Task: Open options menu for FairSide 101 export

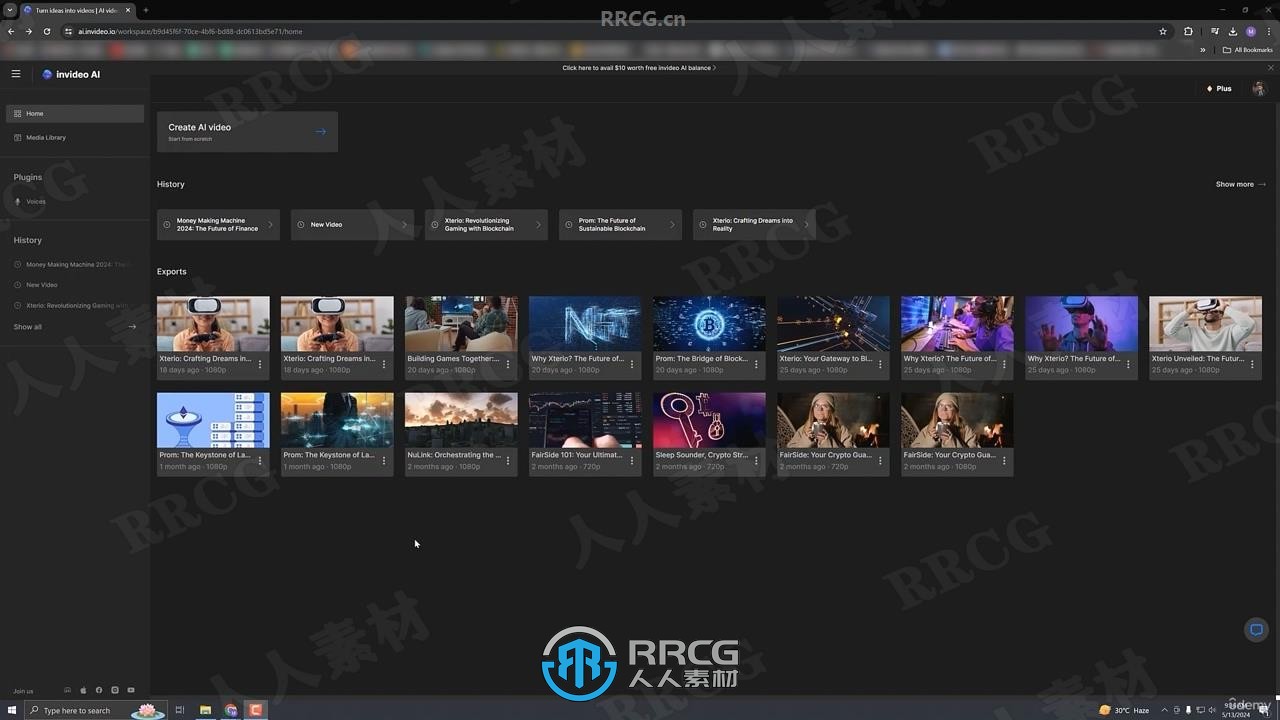Action: [x=632, y=461]
